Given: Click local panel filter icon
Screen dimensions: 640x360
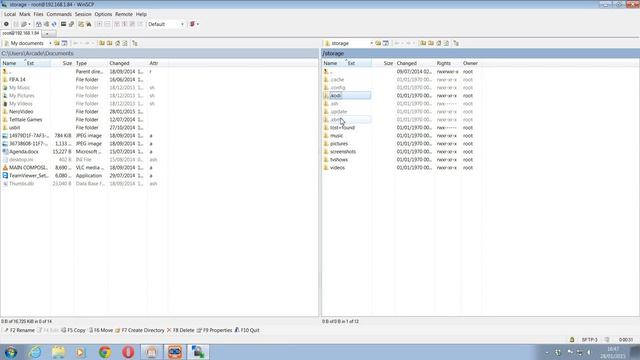Looking at the screenshot, I should coord(64,43).
